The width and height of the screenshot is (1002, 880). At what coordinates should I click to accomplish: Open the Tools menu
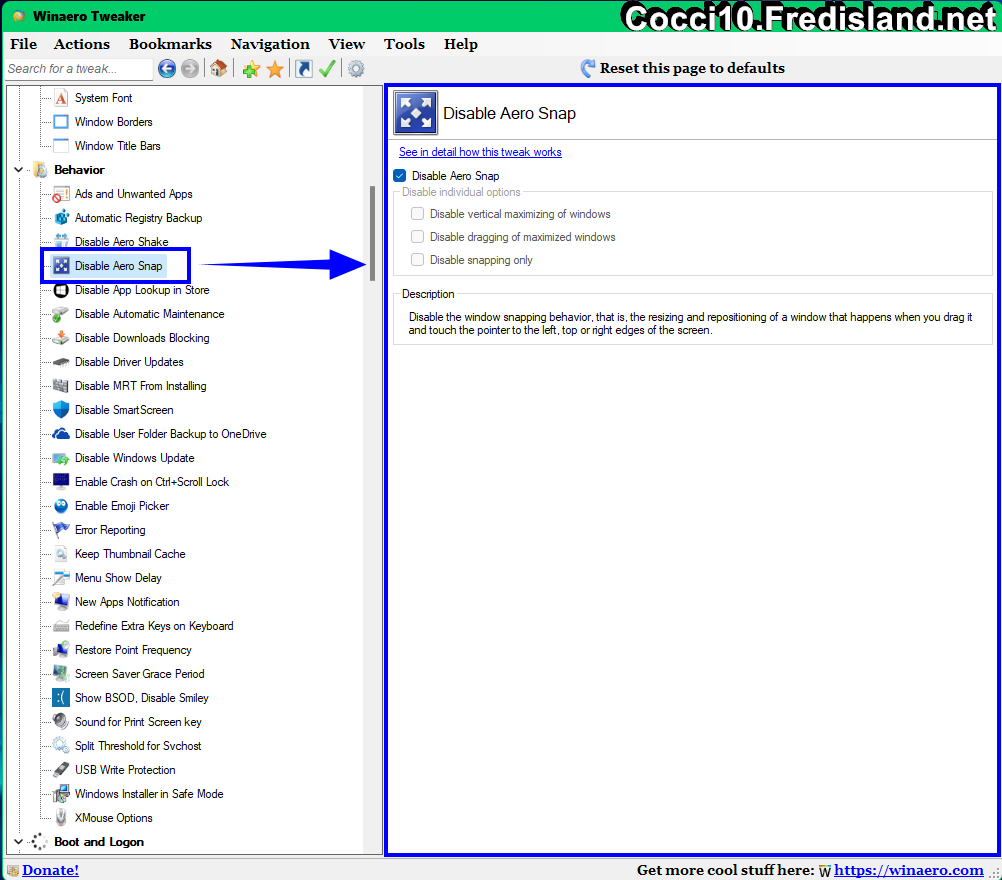404,44
